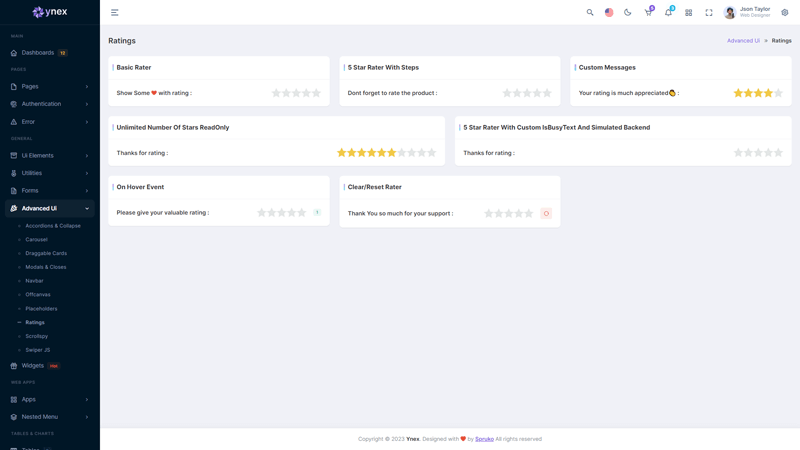Open Draggable Cards submenu item

46,253
